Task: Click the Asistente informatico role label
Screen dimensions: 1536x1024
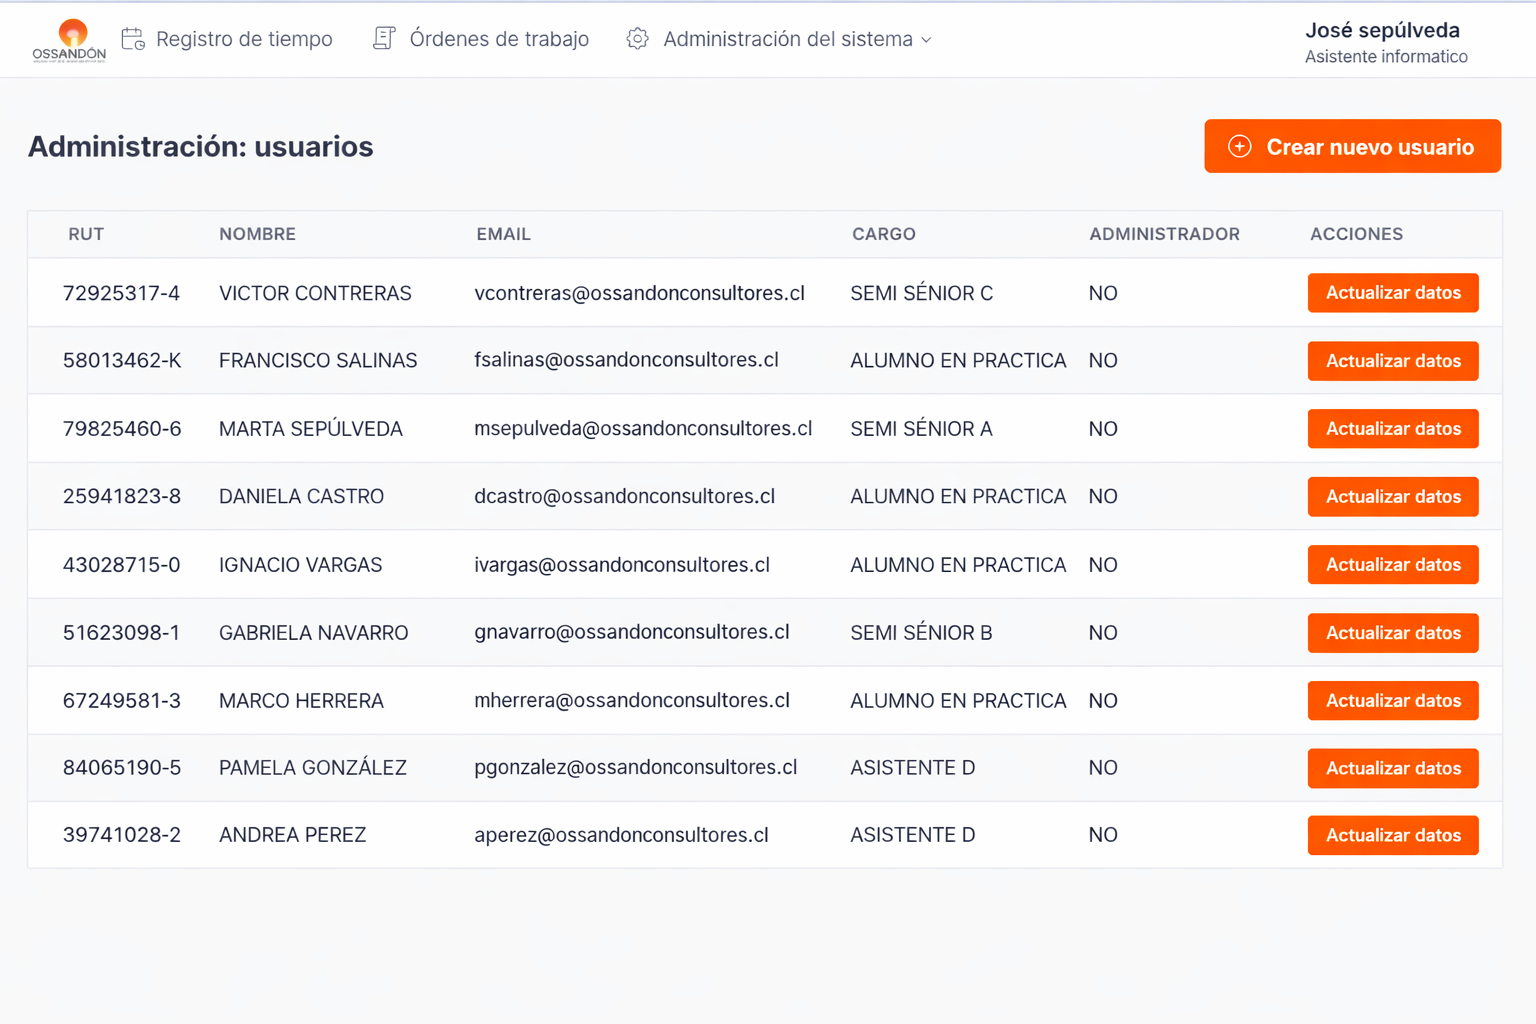Action: [x=1386, y=57]
